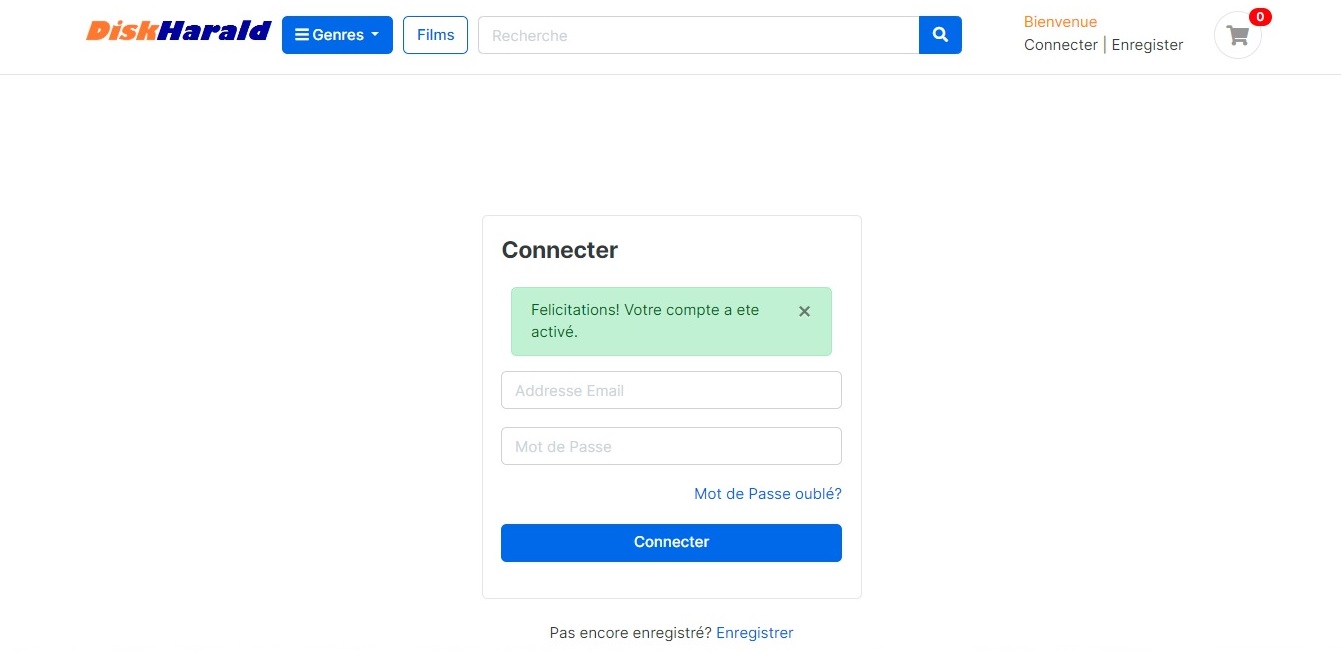The height and width of the screenshot is (651, 1341).
Task: Focus the Recherche search field
Action: pos(698,35)
